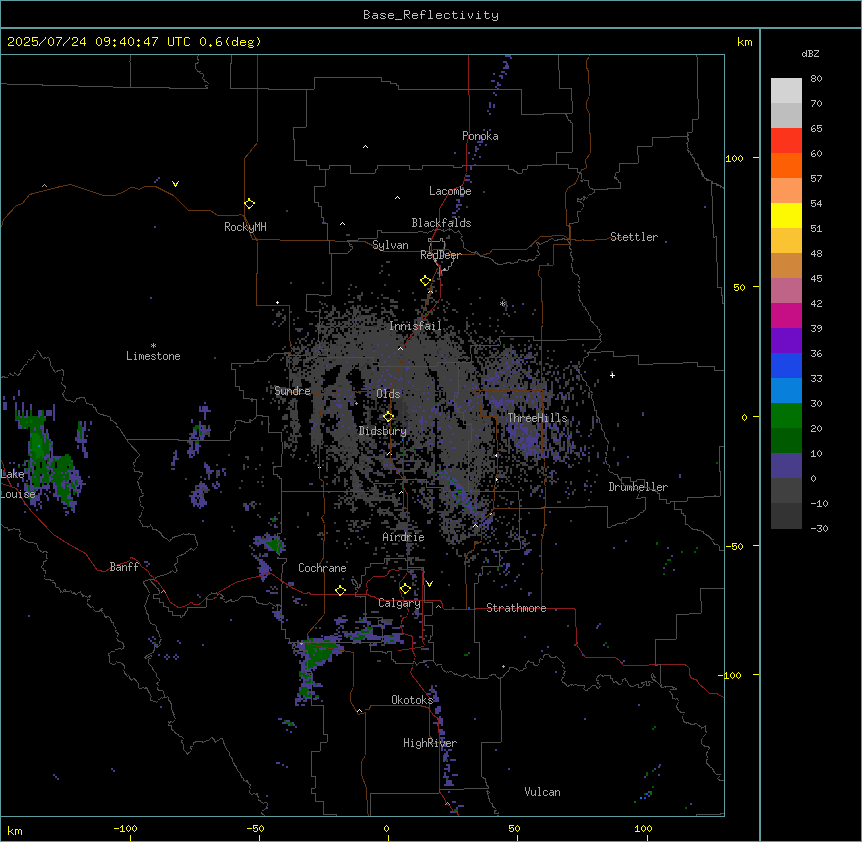Select the Blackfalds city label

pos(441,223)
